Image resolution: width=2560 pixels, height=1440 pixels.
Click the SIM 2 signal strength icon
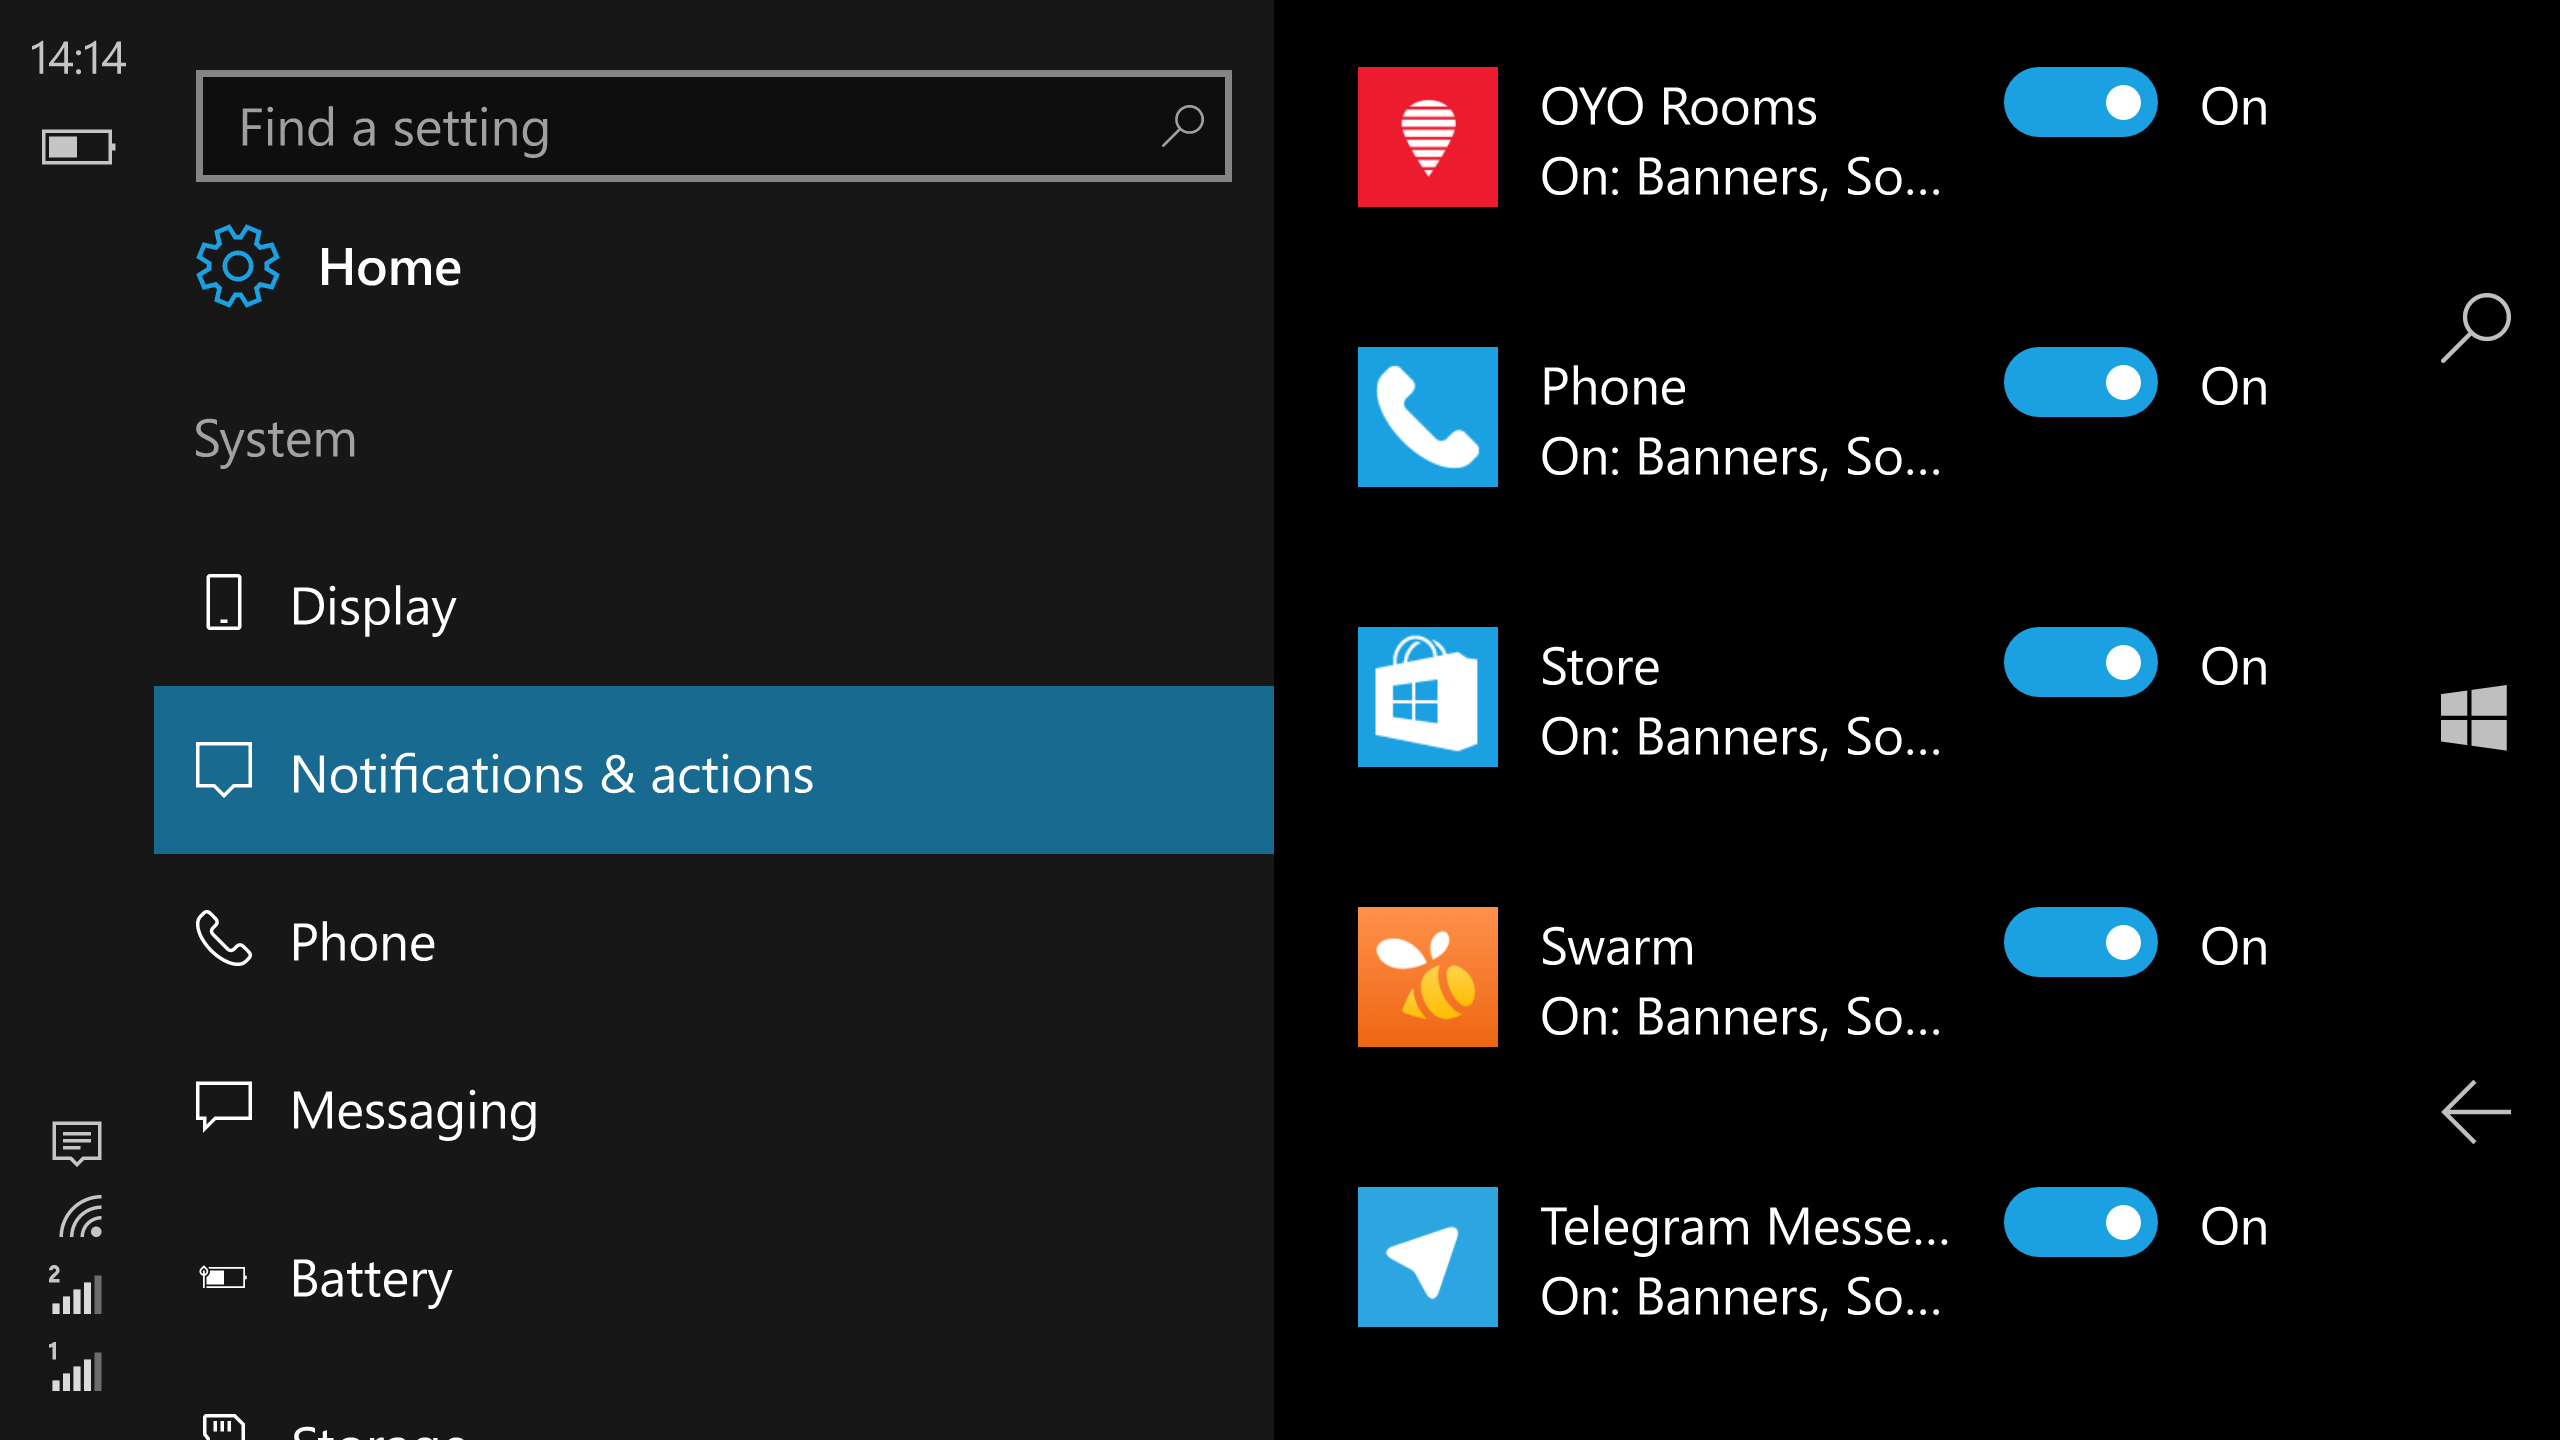75,1290
